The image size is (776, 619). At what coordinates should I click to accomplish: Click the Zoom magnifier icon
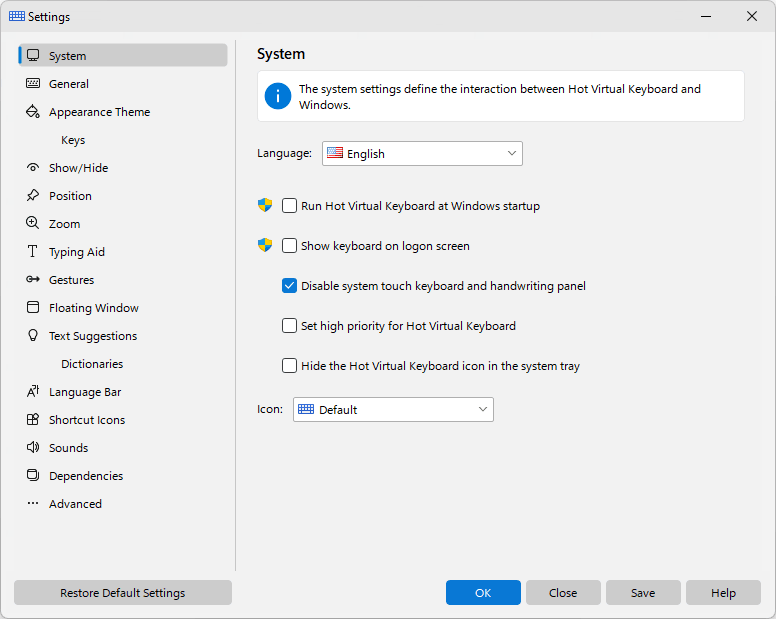[x=33, y=223]
